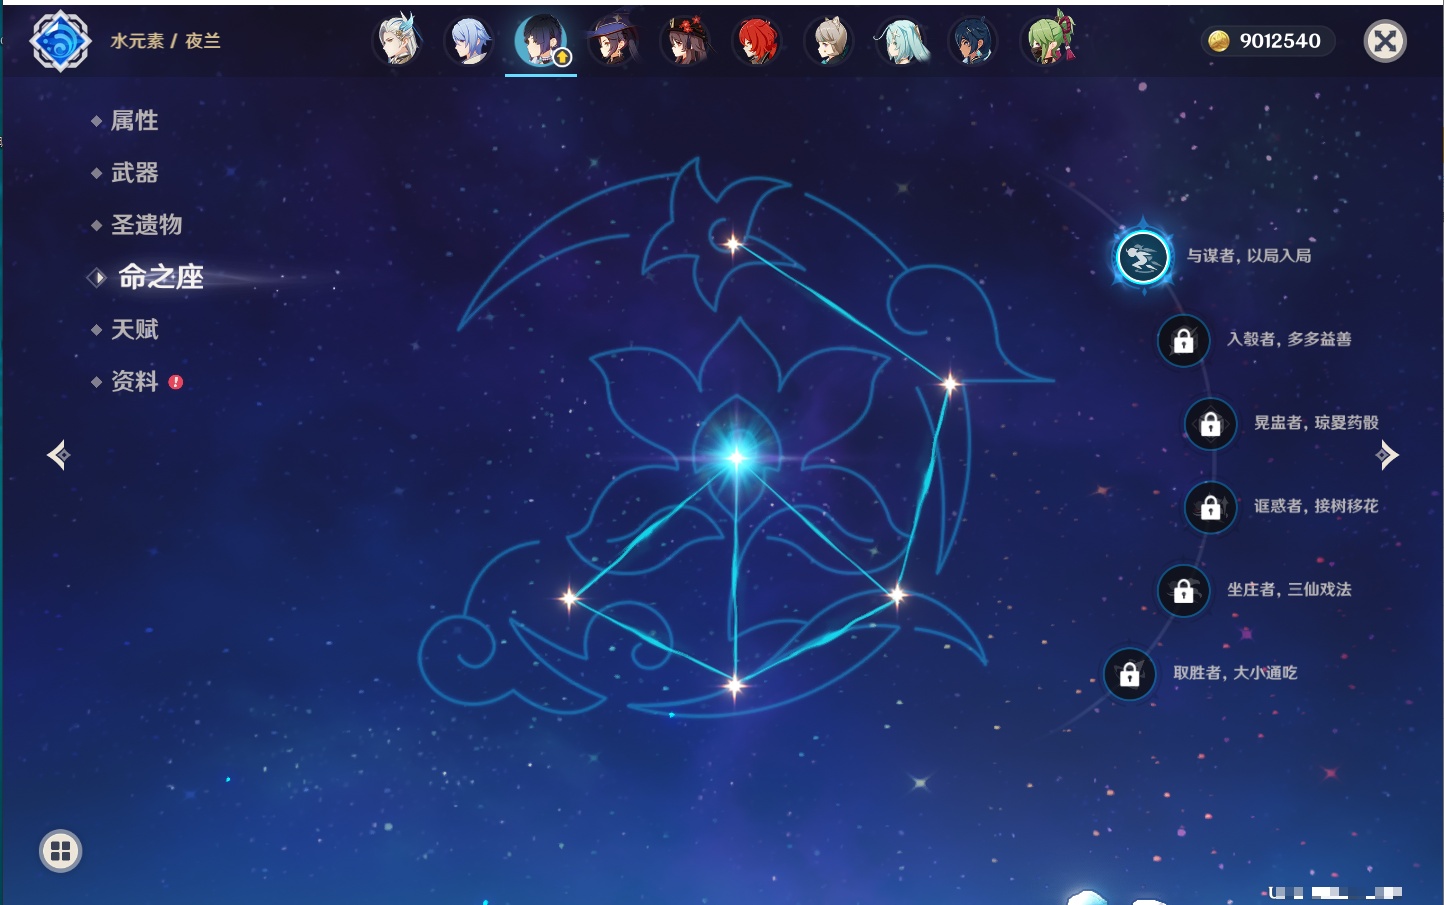Image resolution: width=1444 pixels, height=905 pixels.
Task: View the 资料 profile tab
Action: 134,381
